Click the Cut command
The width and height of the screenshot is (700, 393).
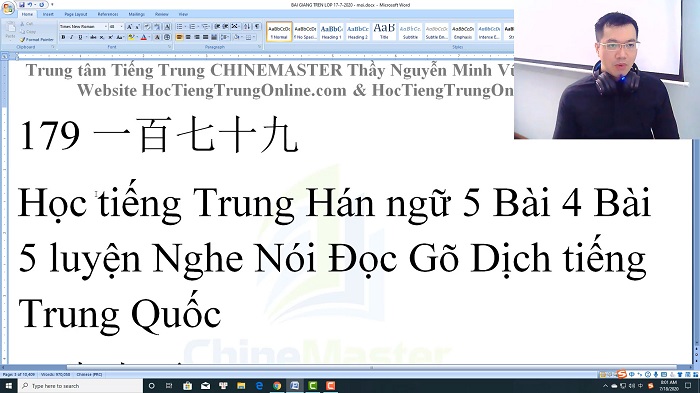tap(26, 24)
